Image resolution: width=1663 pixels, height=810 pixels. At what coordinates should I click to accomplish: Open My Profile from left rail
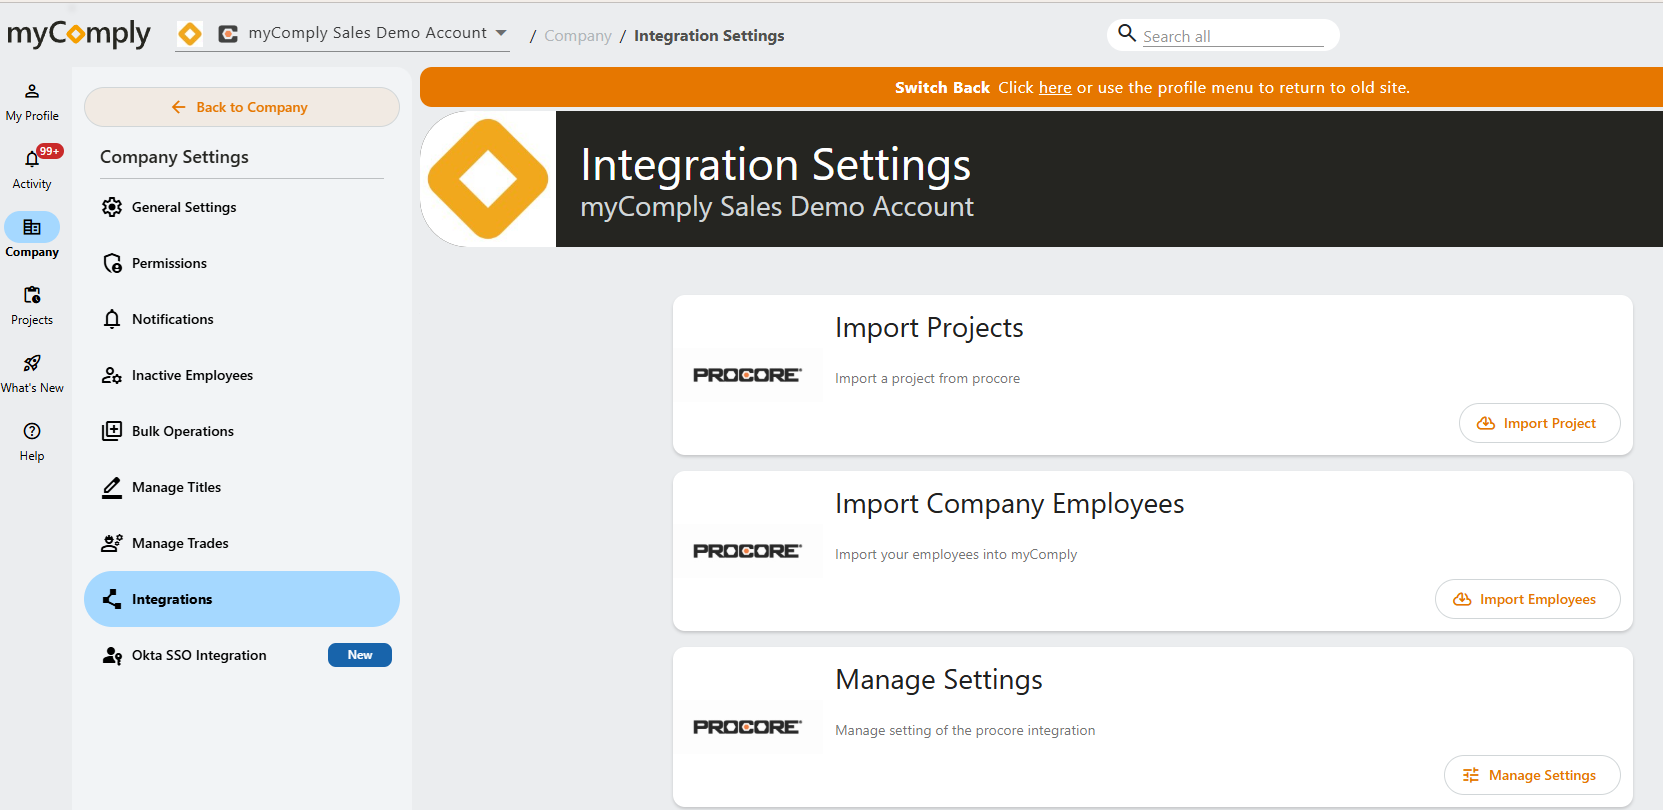[x=32, y=103]
